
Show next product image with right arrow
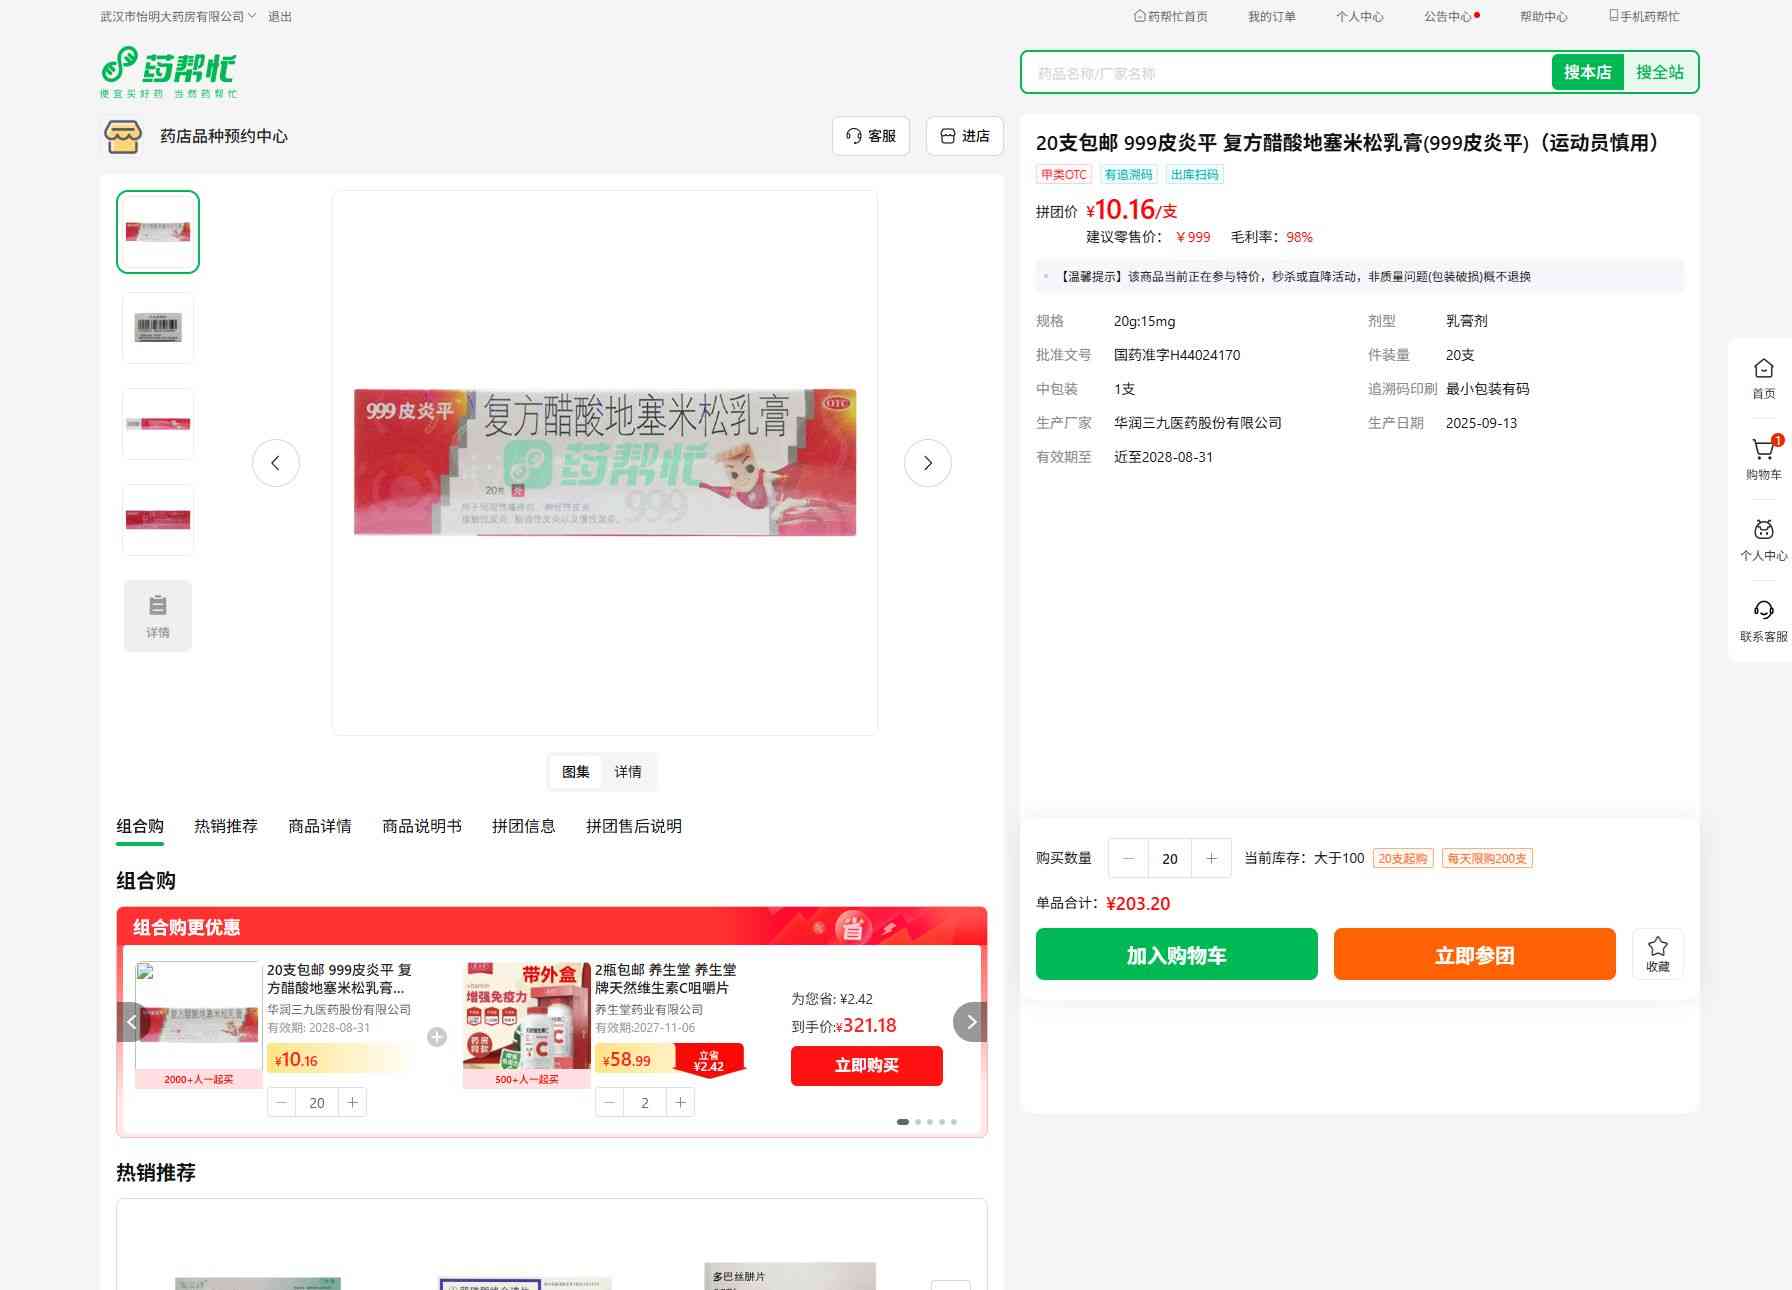click(927, 463)
